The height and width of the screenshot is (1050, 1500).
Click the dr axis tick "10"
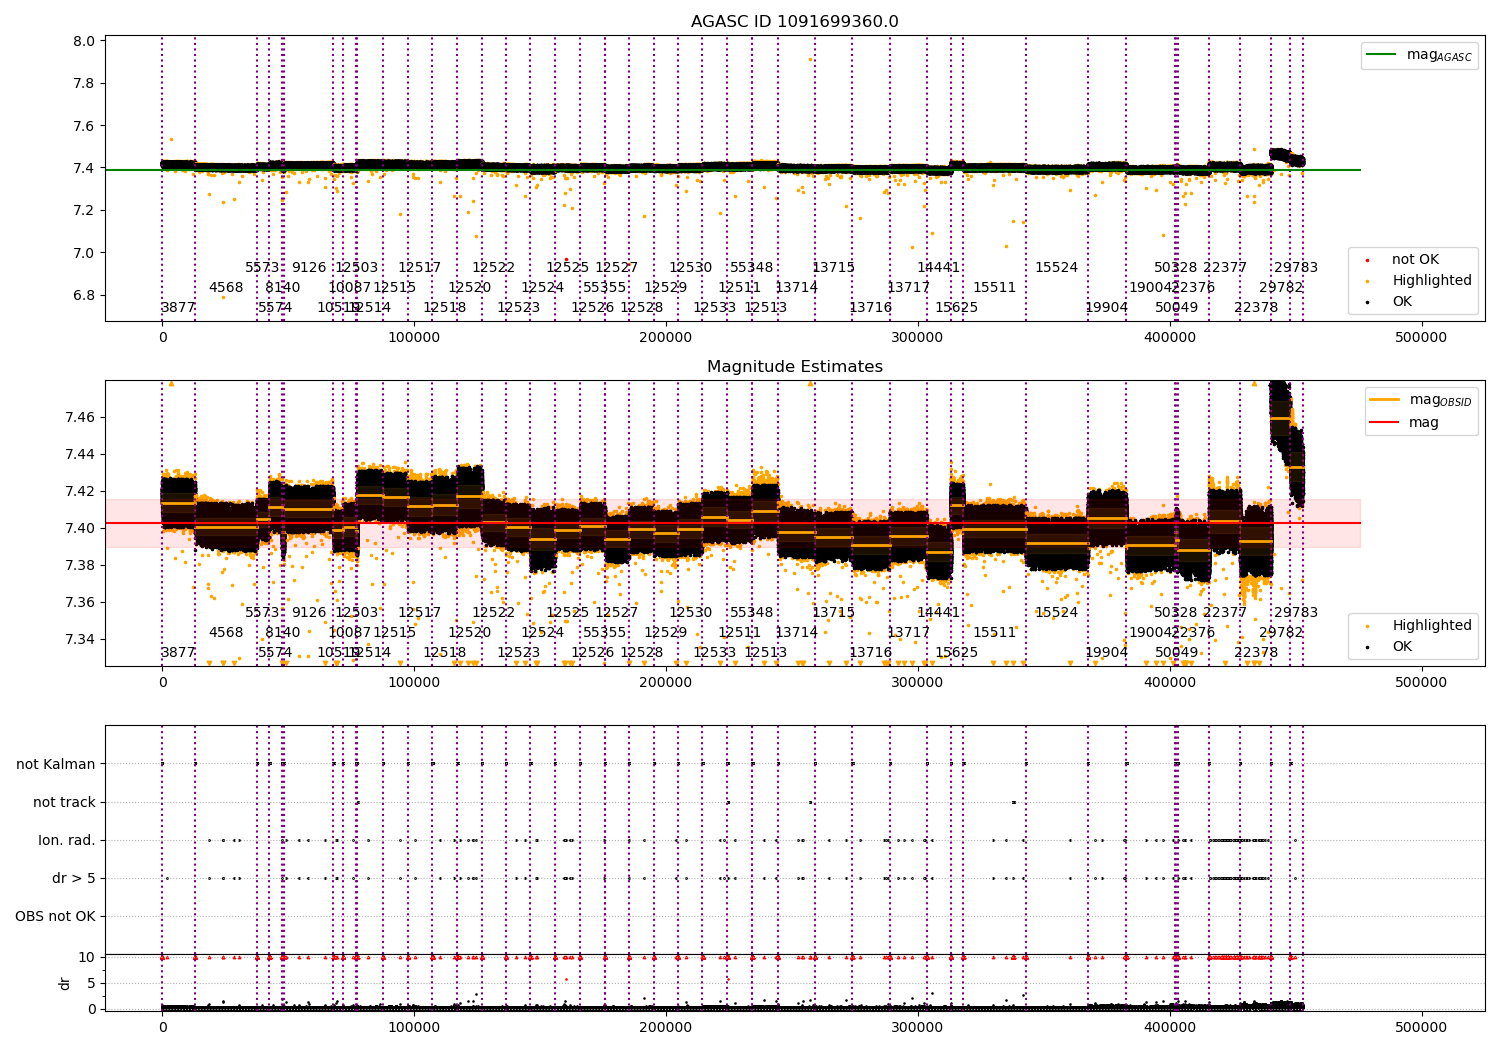(87, 958)
